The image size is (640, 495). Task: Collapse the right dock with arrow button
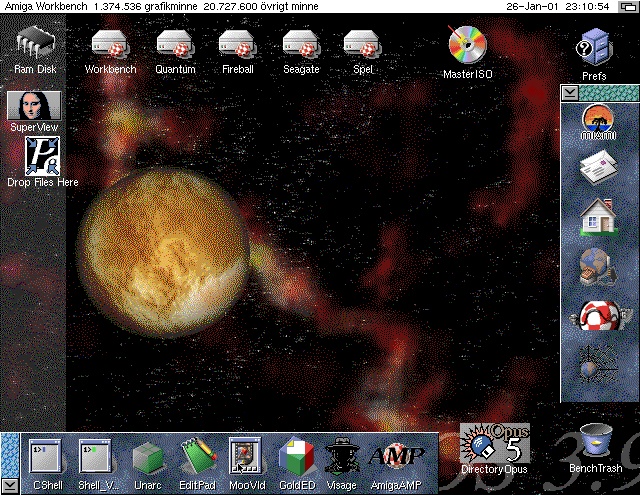click(569, 92)
